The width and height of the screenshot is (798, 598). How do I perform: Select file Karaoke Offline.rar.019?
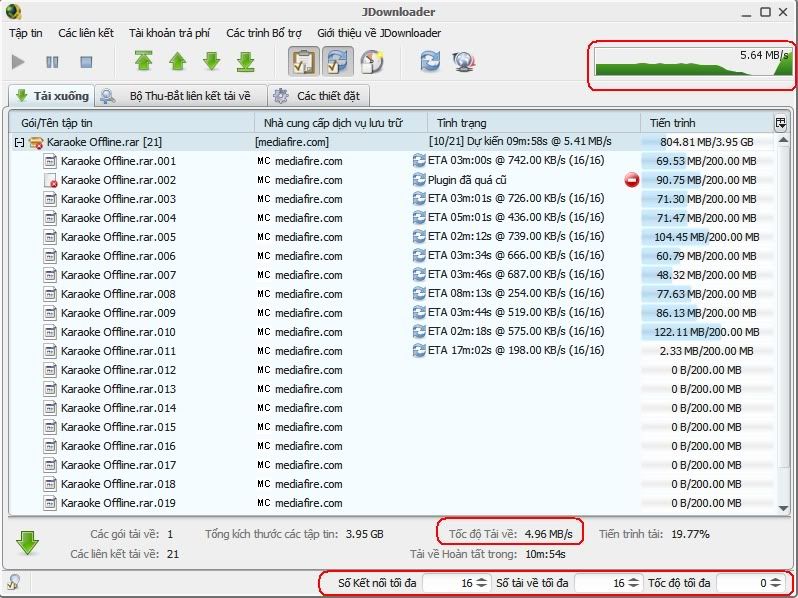pos(118,503)
